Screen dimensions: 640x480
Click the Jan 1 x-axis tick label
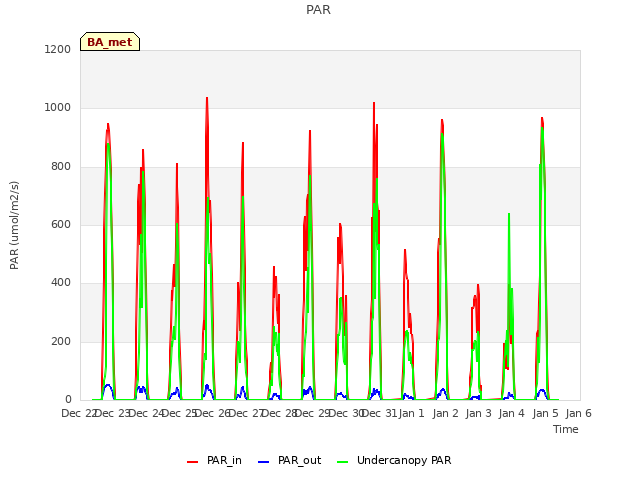click(412, 413)
